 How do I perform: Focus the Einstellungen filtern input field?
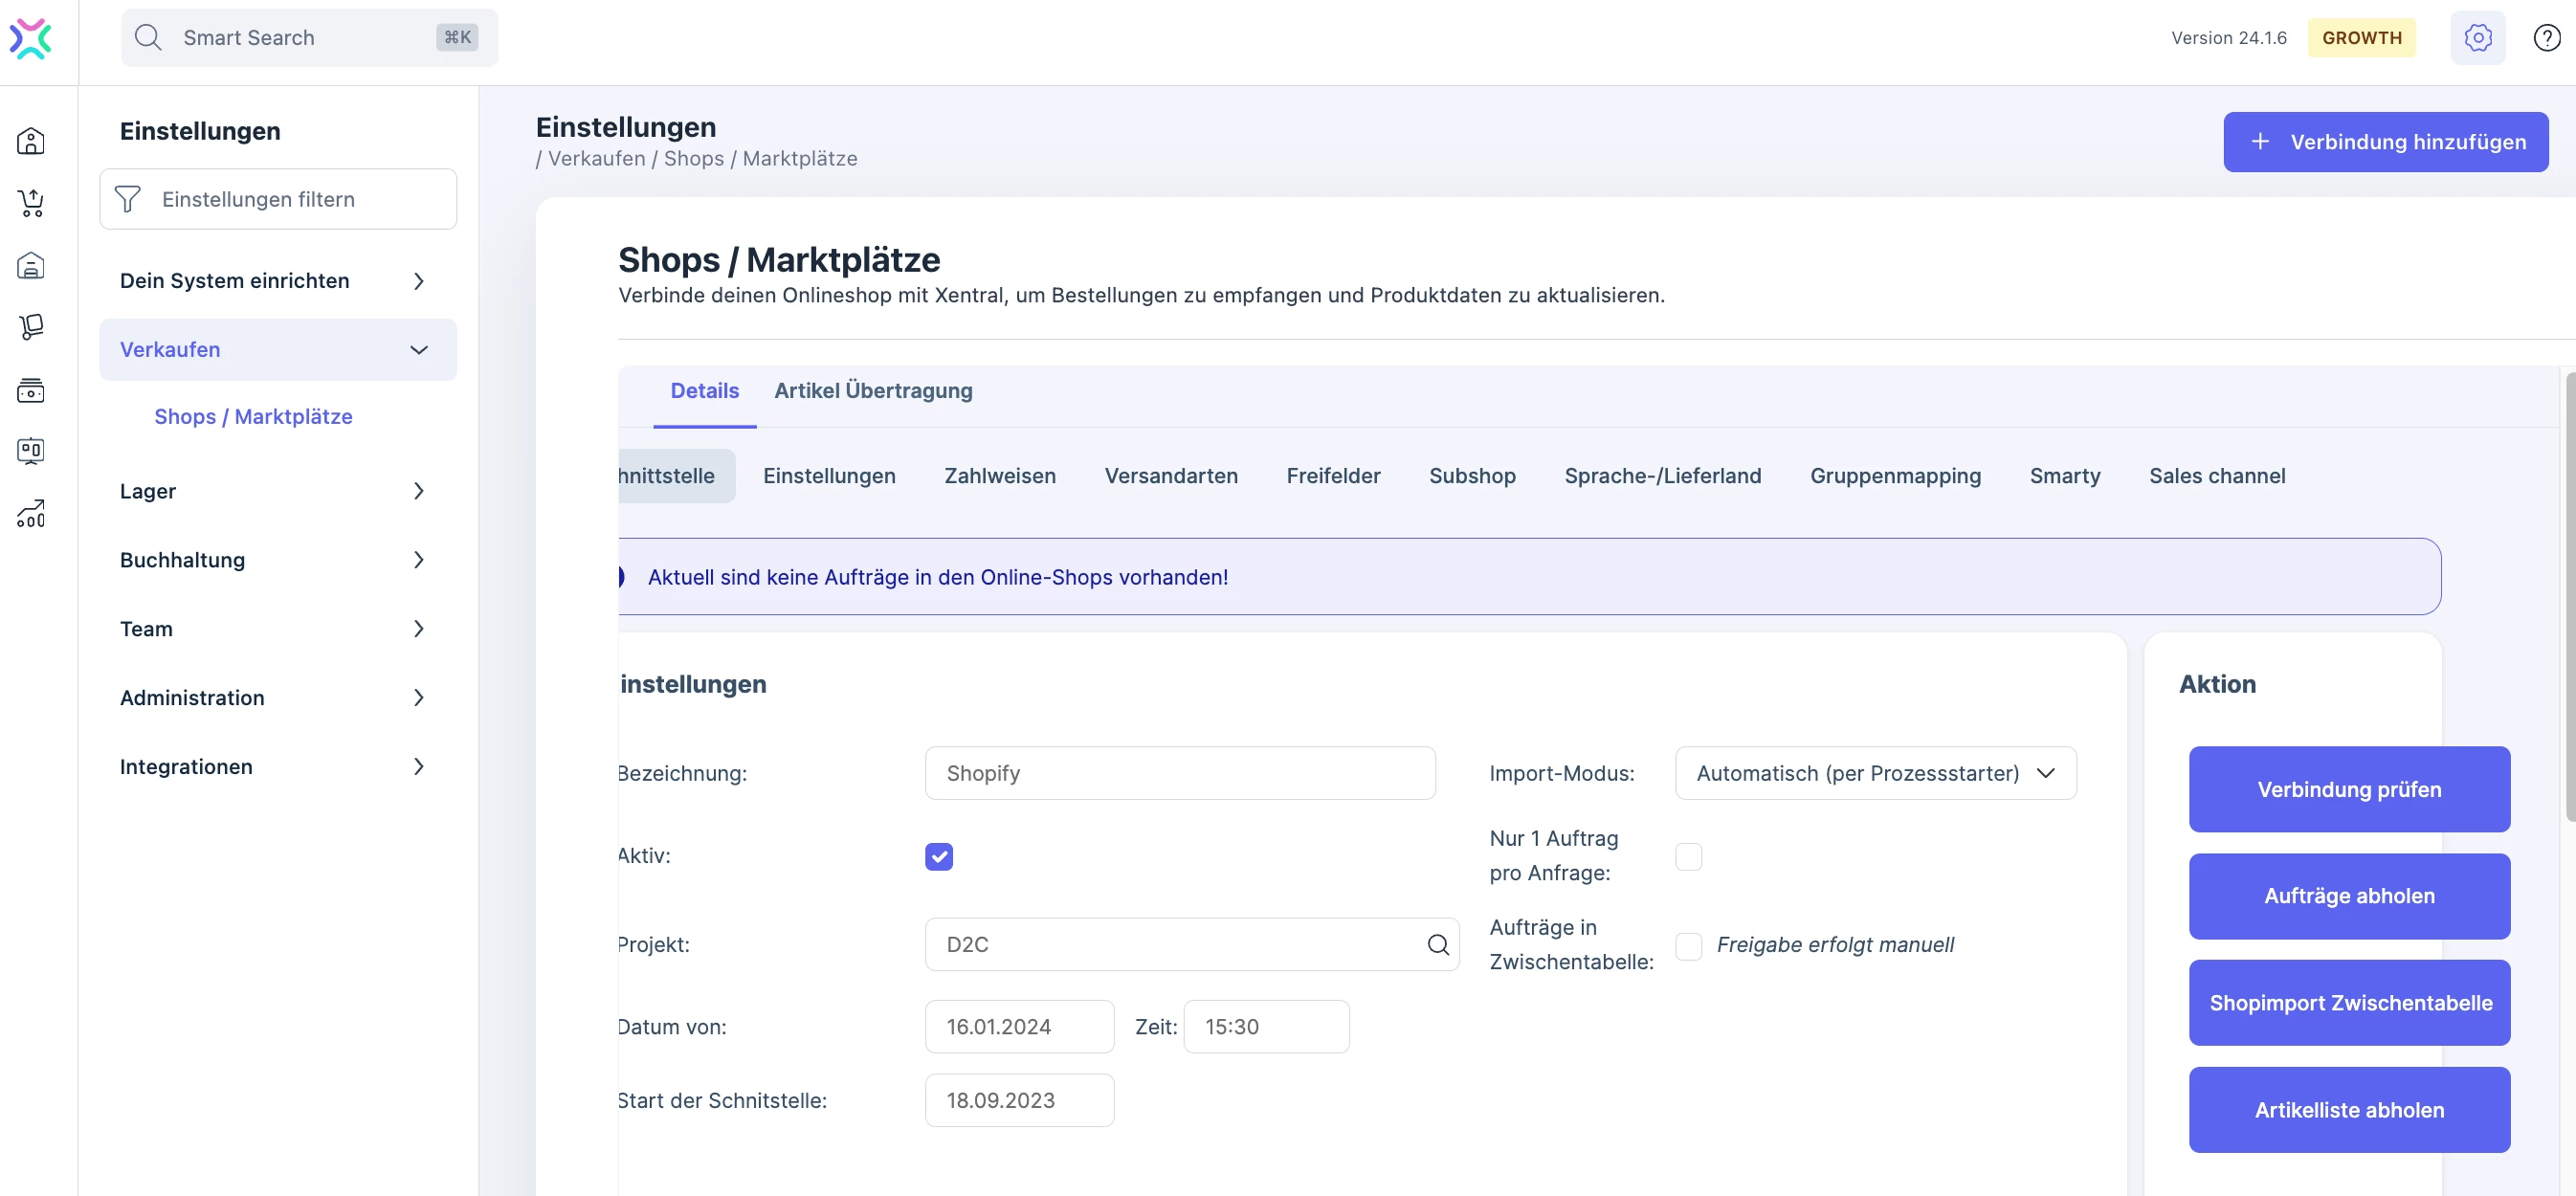[278, 199]
